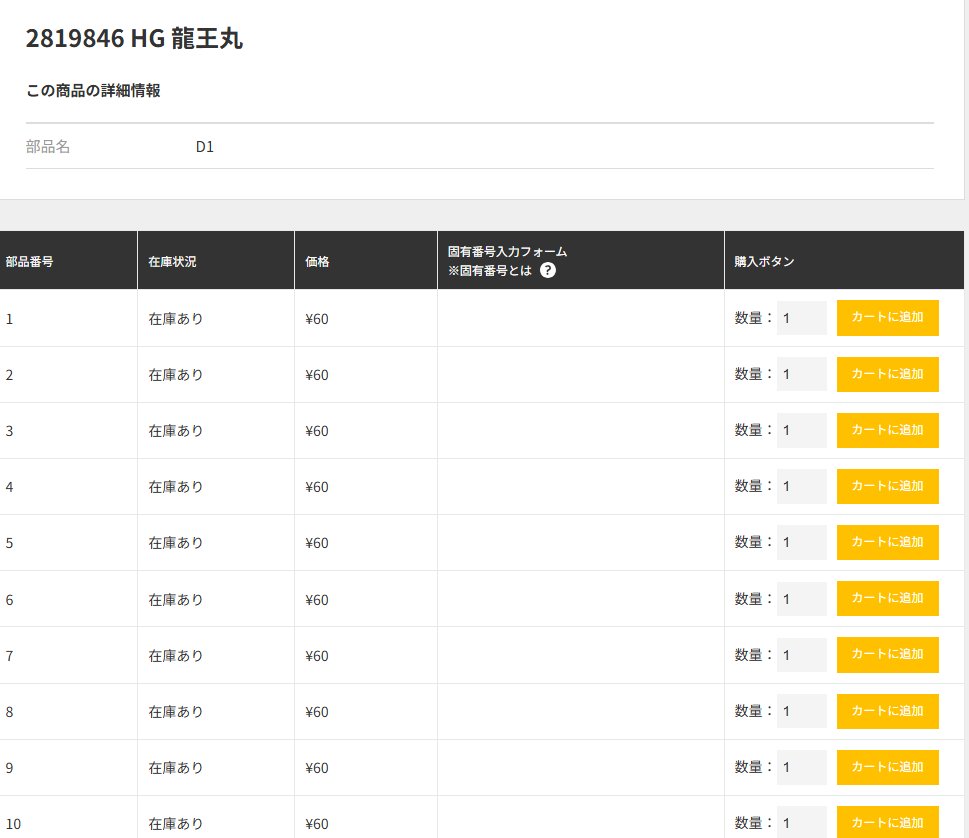The height and width of the screenshot is (838, 969).
Task: Click the この商品の詳細情報 heading
Action: click(93, 91)
